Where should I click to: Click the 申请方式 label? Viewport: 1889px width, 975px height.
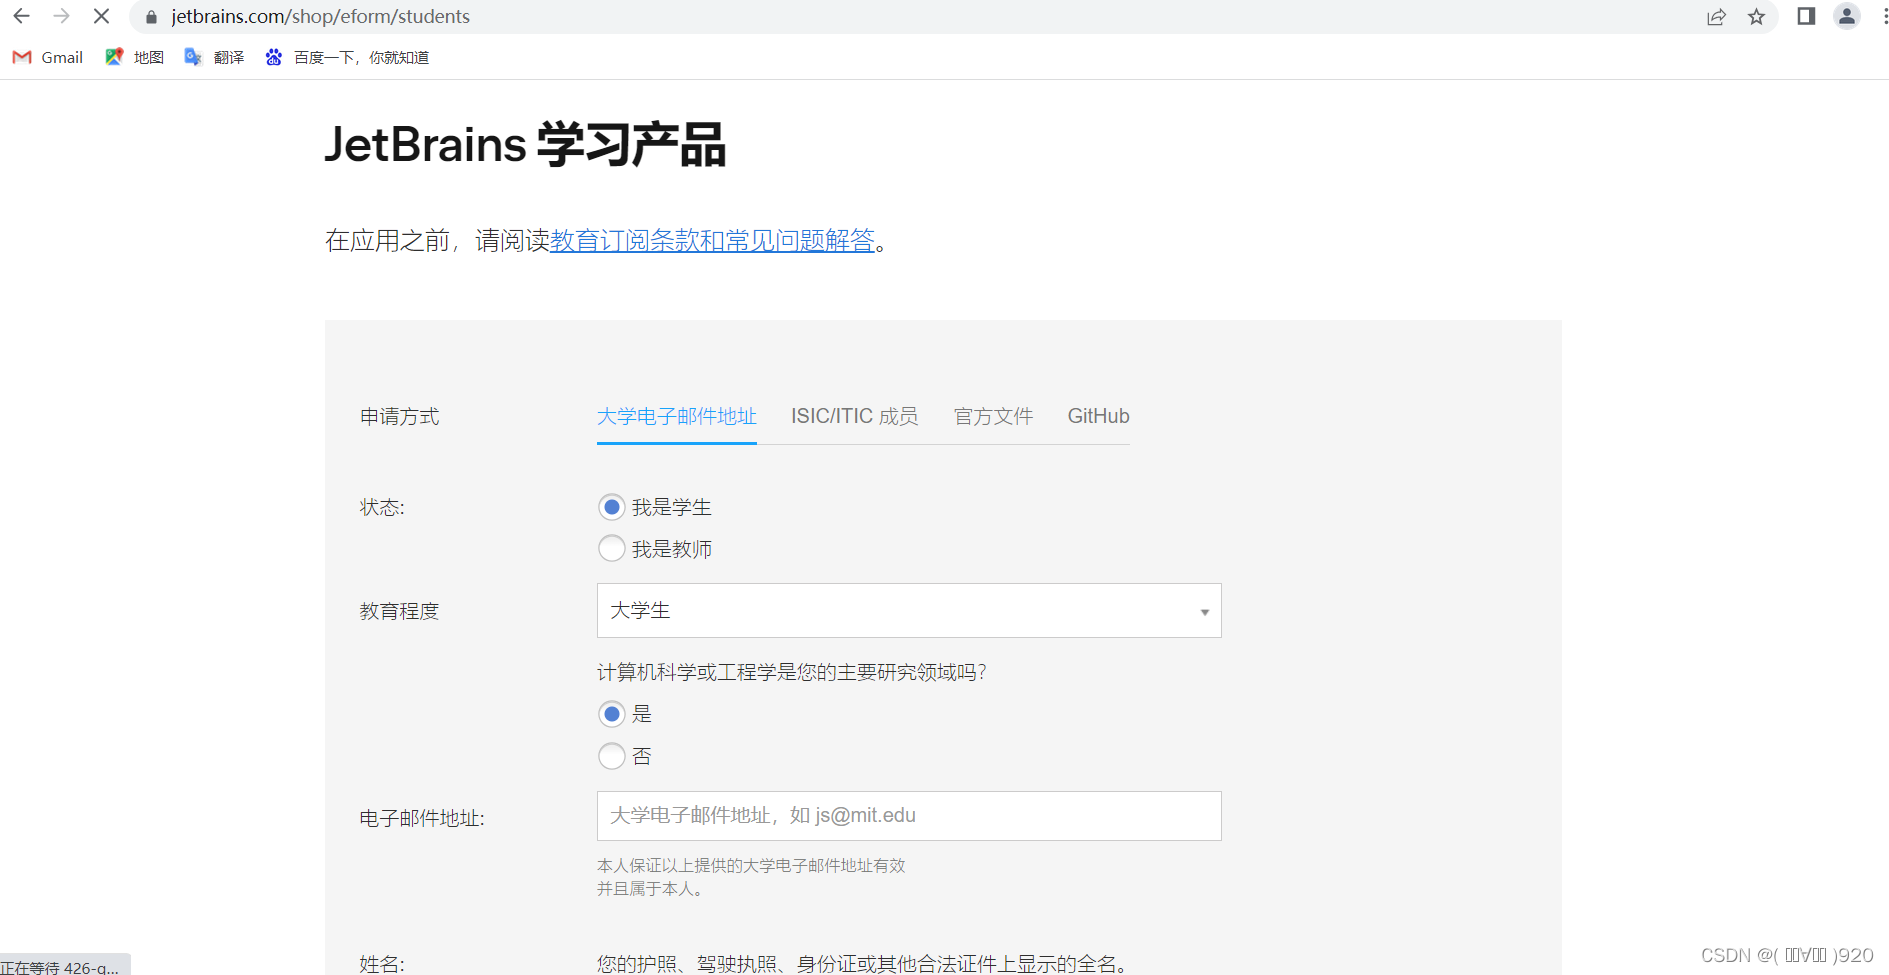pyautogui.click(x=400, y=417)
